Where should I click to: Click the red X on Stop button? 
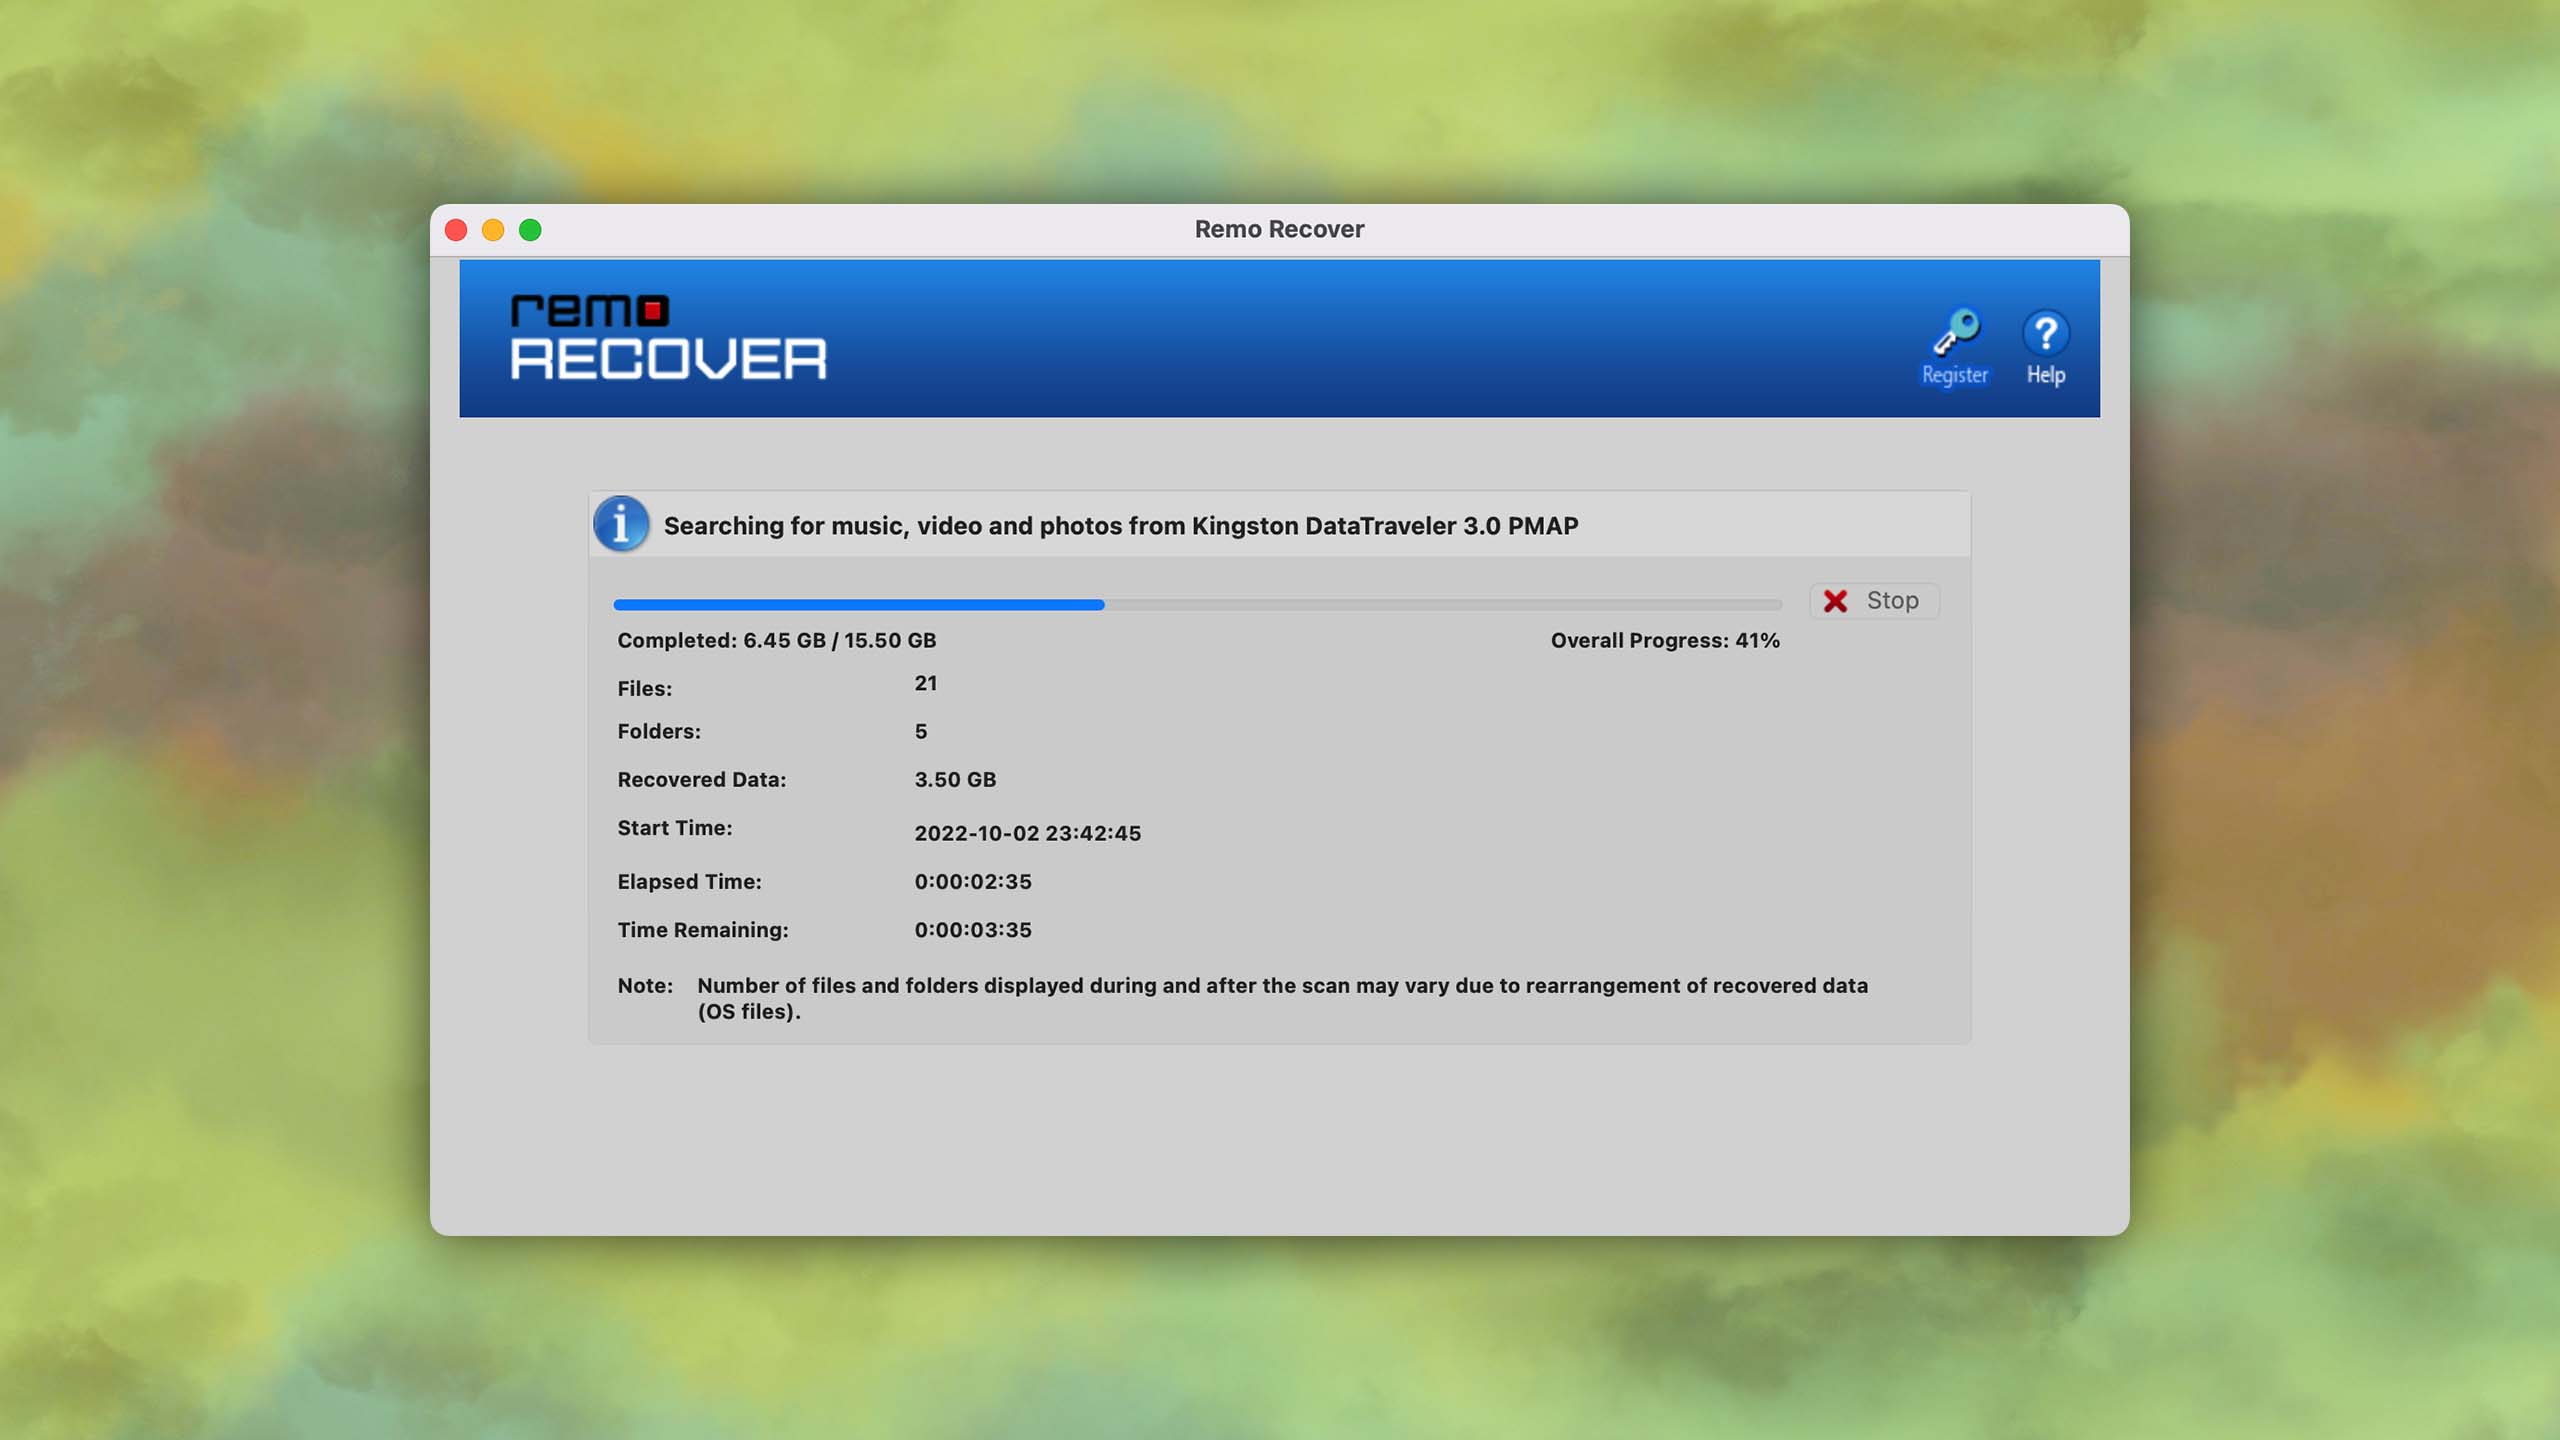(x=1835, y=600)
